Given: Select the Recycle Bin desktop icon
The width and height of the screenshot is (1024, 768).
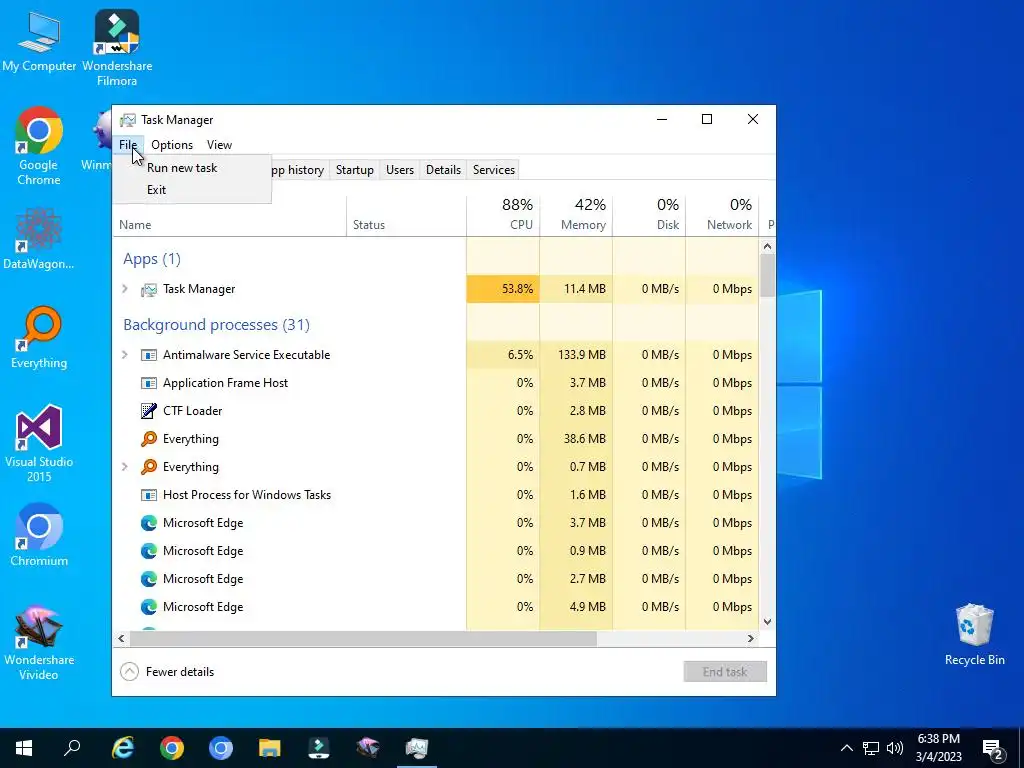Looking at the screenshot, I should [x=974, y=635].
